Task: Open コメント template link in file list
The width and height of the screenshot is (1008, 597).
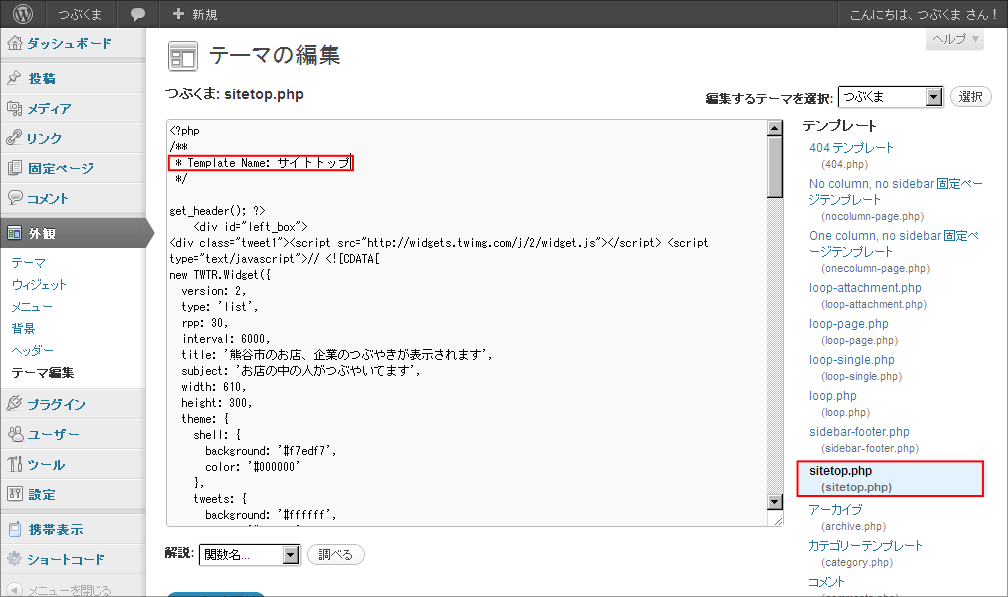Action: coord(826,581)
